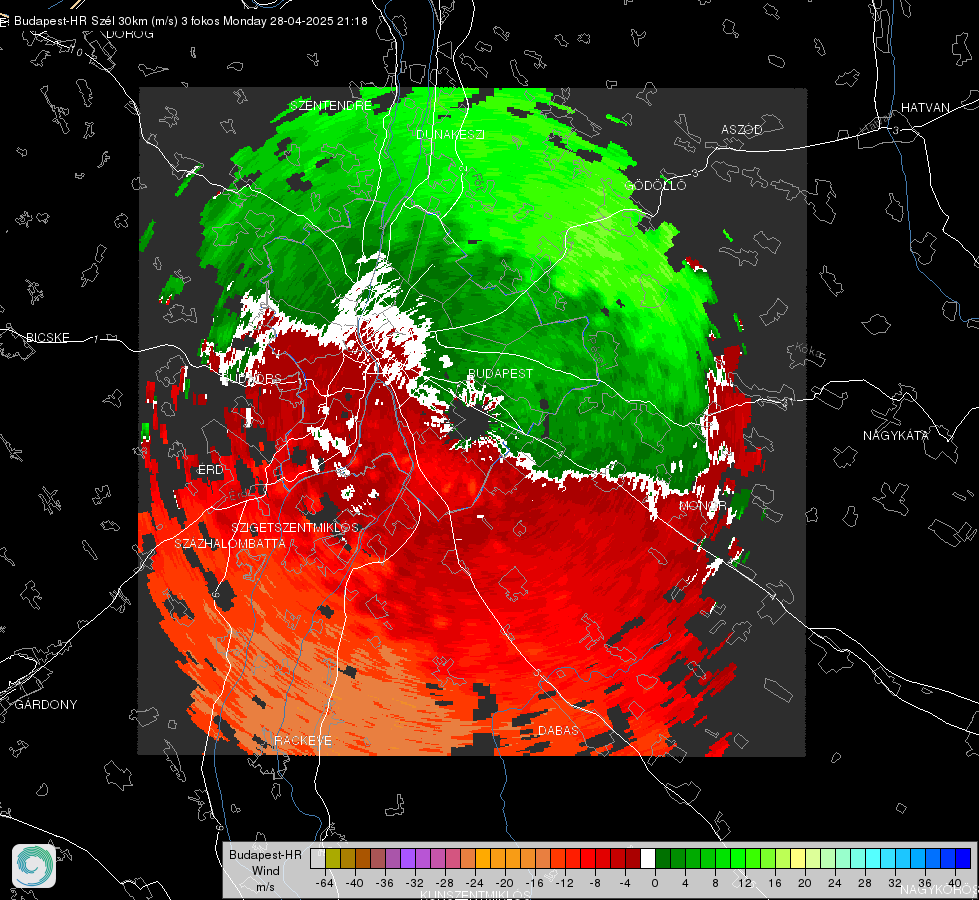Screen dimensions: 979x900
Task: Click the legend value 24
Action: (835, 884)
